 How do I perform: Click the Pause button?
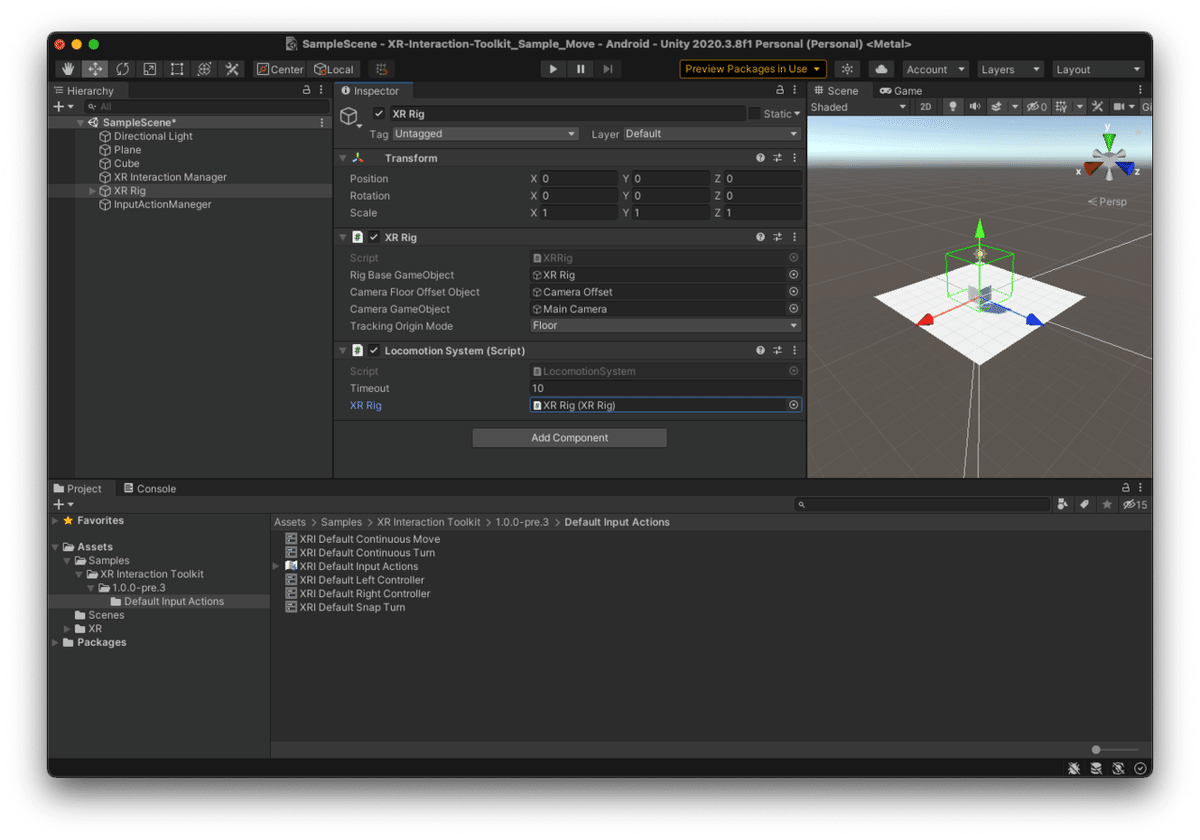coord(580,69)
